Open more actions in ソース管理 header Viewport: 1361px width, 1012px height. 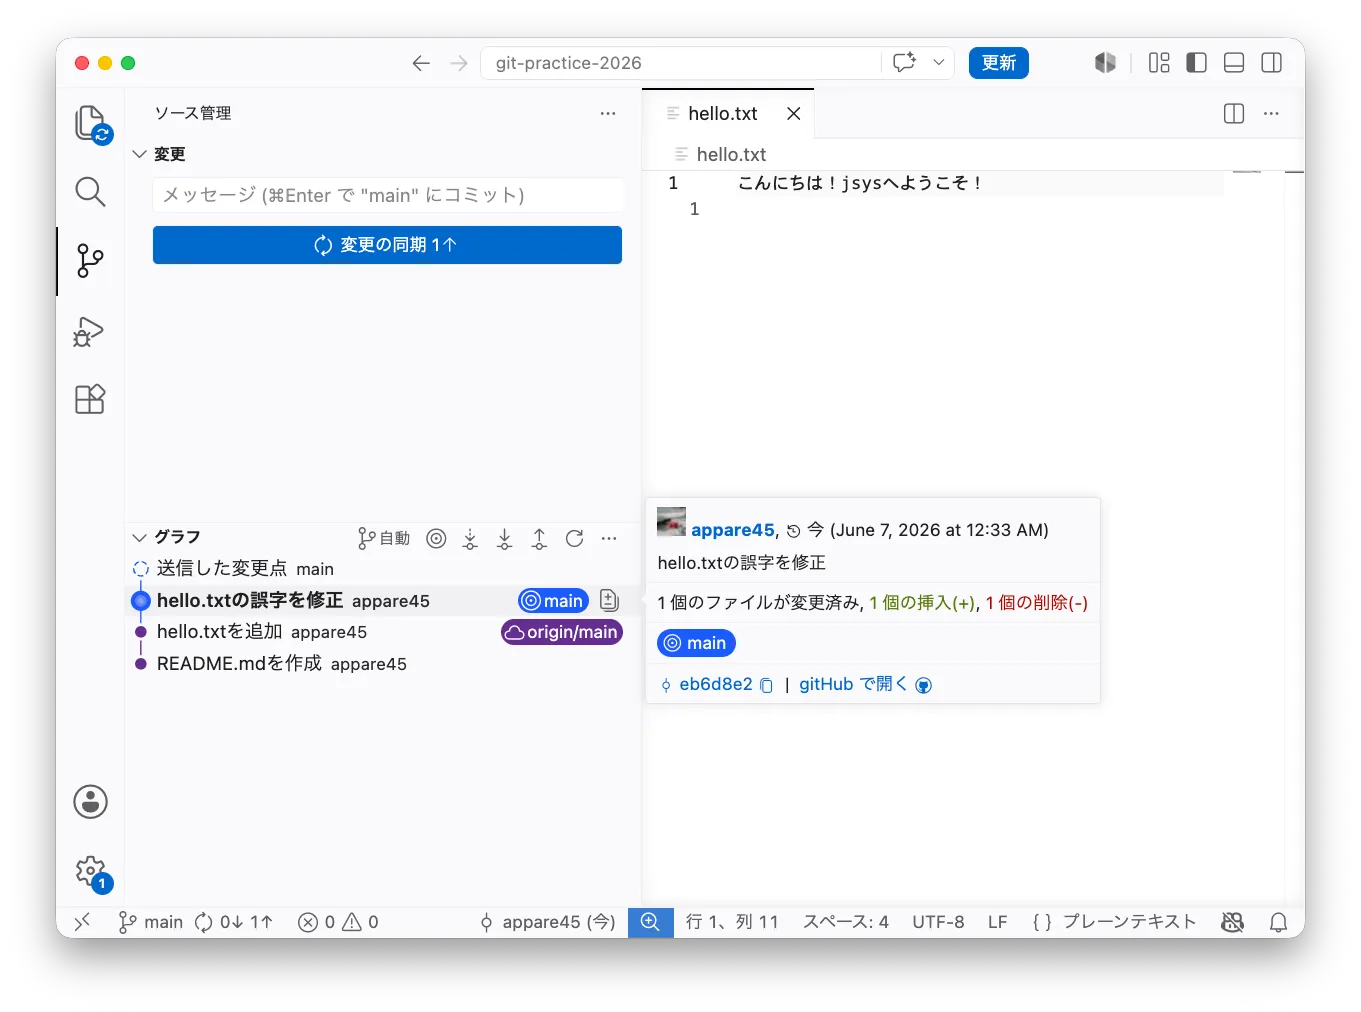608,113
